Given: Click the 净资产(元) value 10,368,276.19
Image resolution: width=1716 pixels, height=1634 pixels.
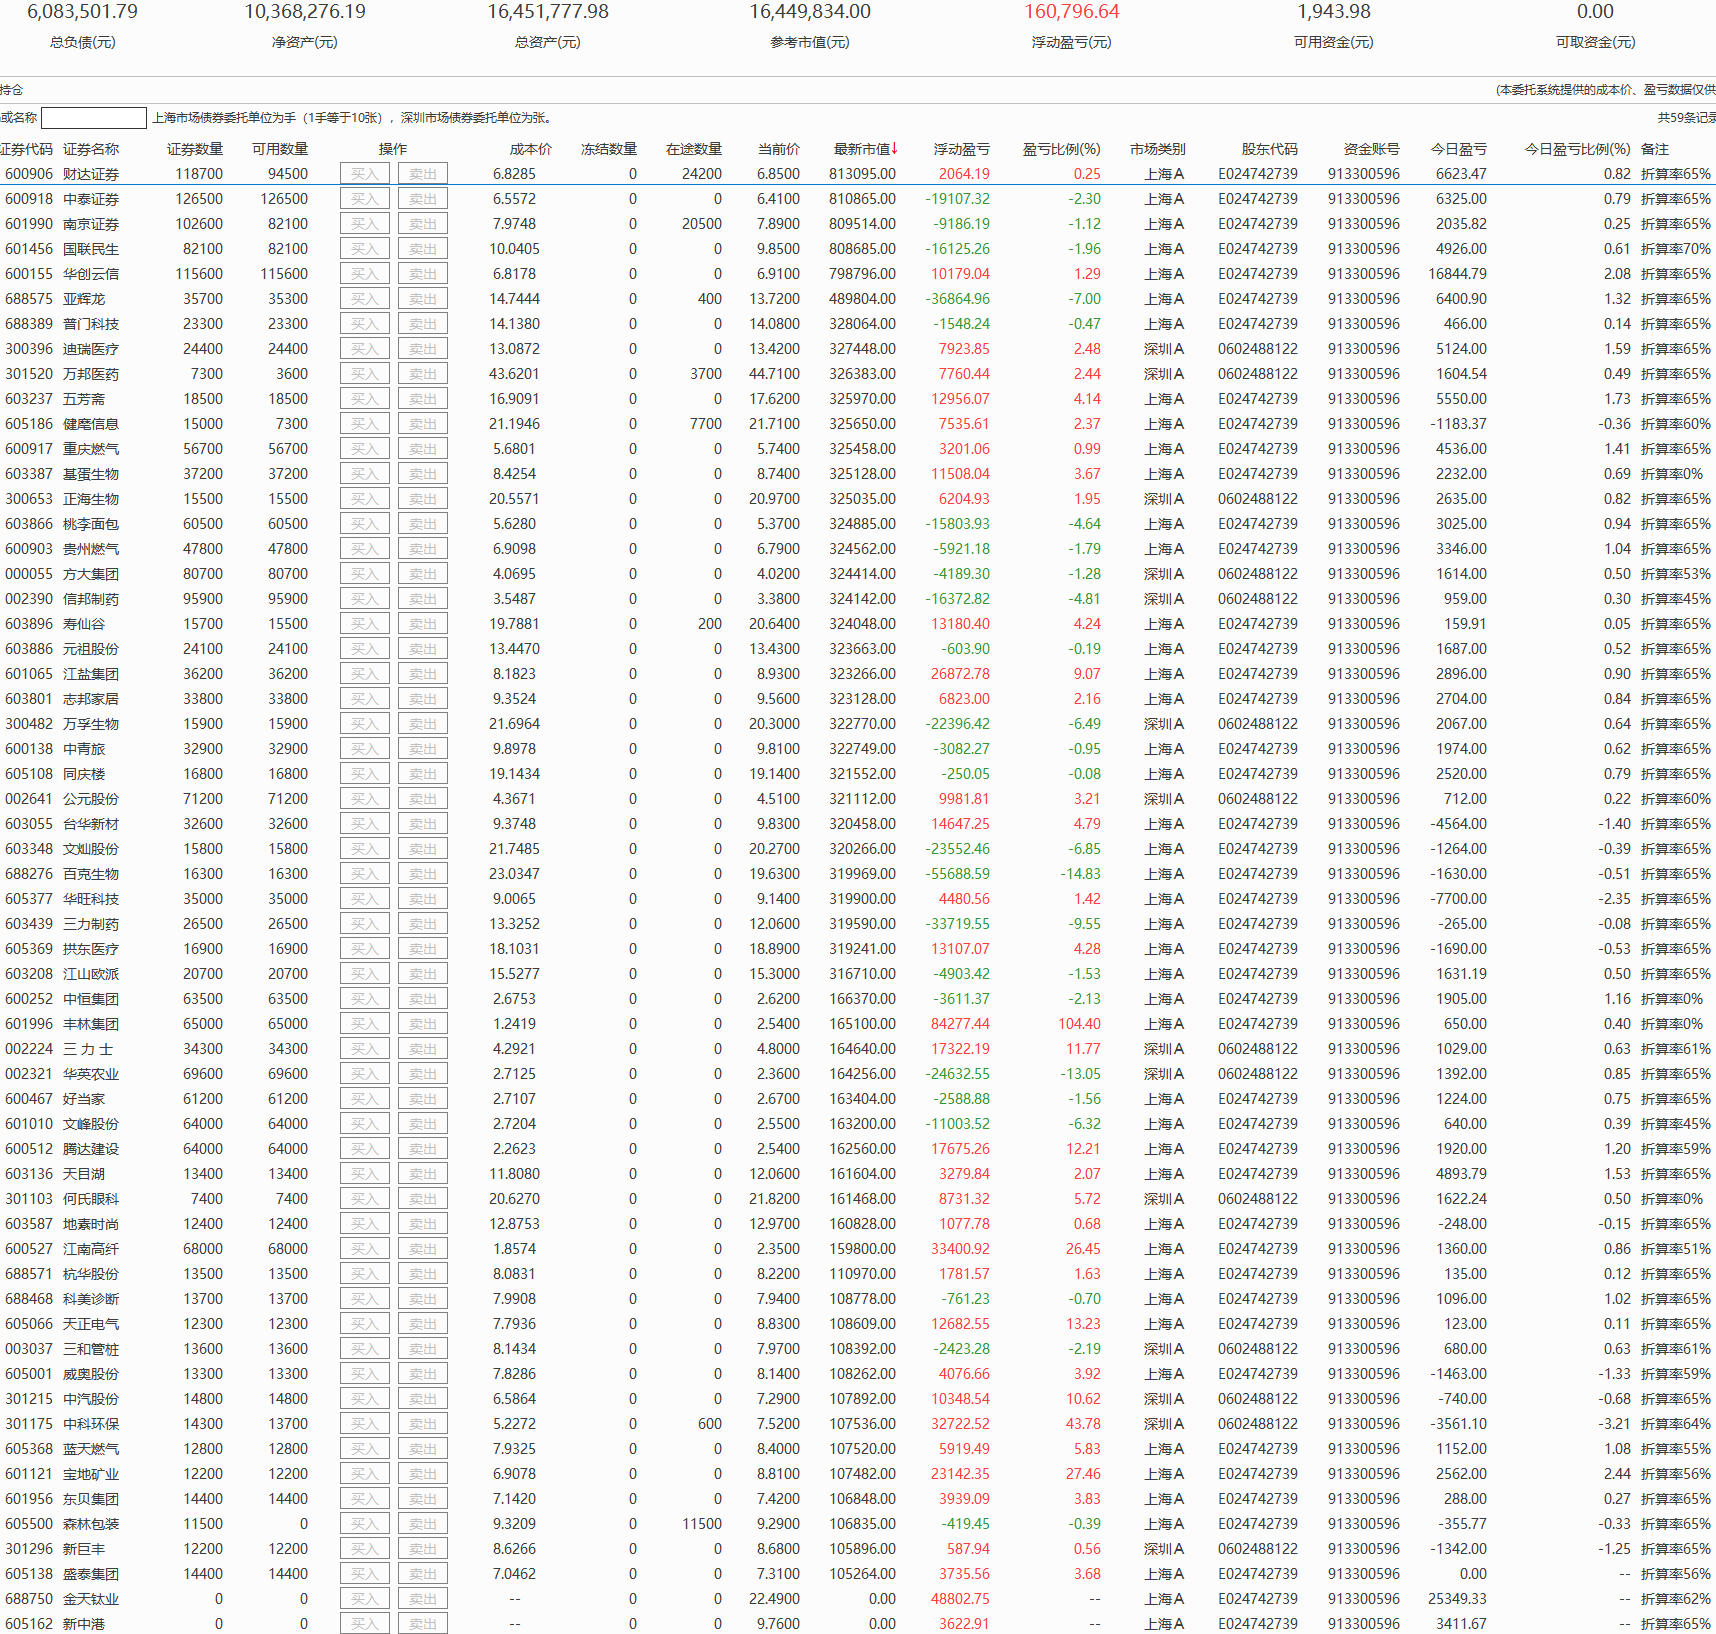Looking at the screenshot, I should (305, 12).
